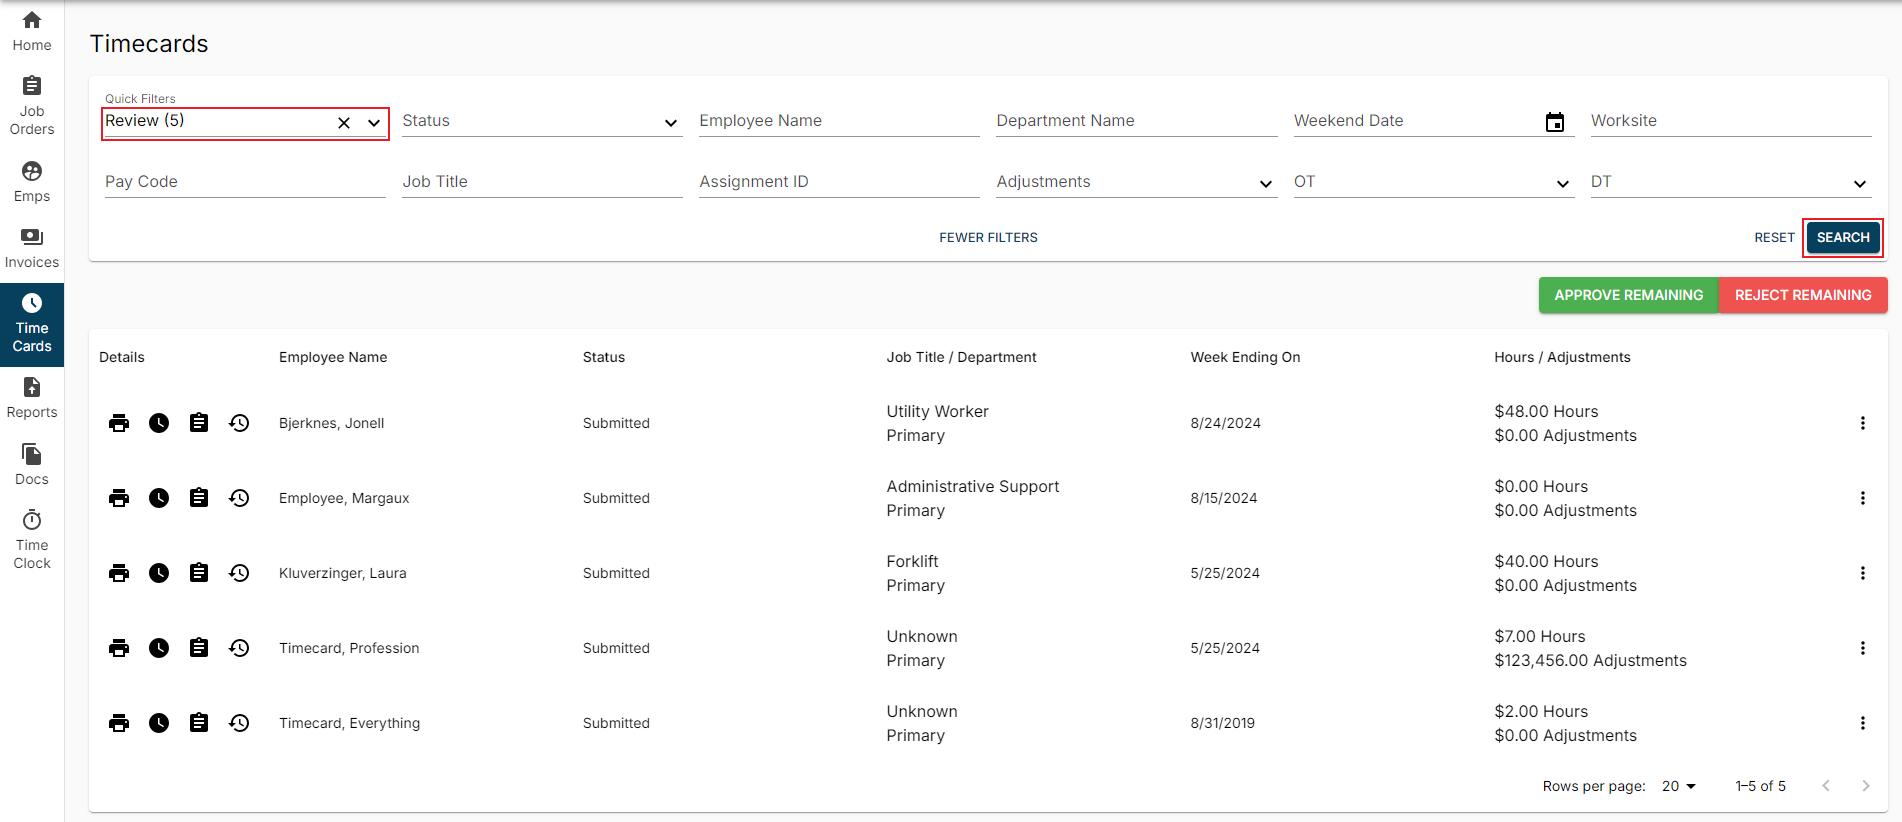Click the Reject Remaining button
The height and width of the screenshot is (822, 1902).
1803,295
